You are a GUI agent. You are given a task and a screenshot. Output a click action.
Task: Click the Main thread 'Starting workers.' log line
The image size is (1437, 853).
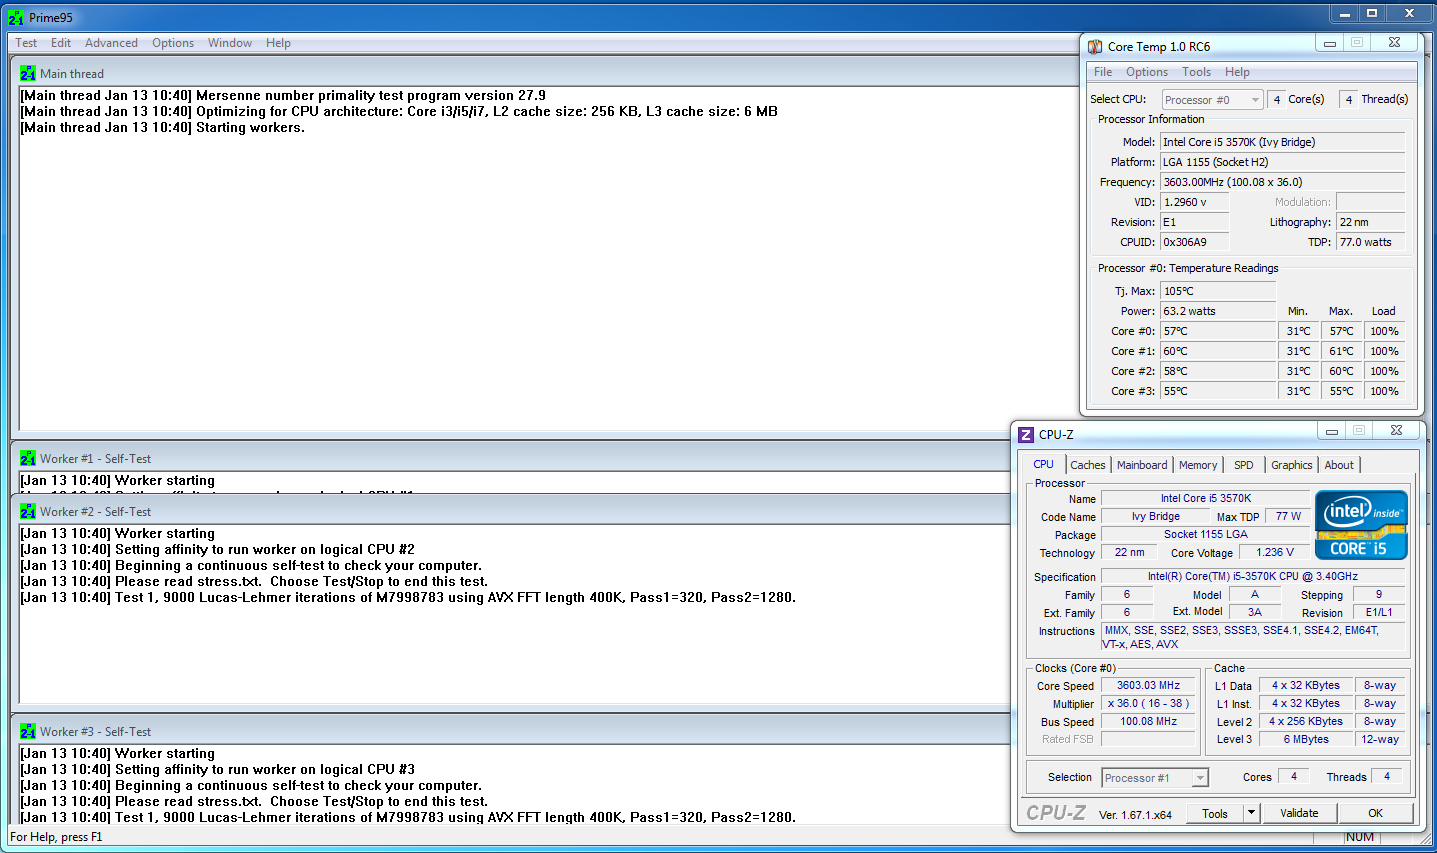[x=163, y=127]
